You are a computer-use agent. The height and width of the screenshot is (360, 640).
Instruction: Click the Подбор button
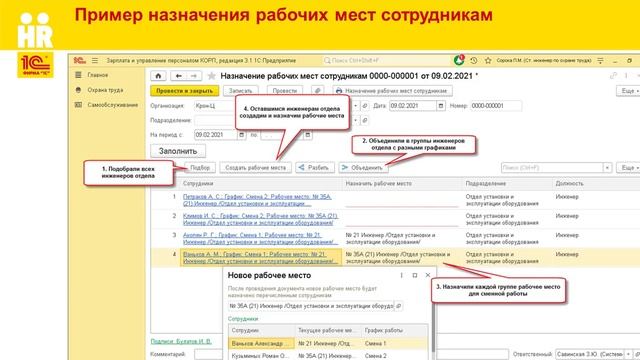(x=200, y=168)
